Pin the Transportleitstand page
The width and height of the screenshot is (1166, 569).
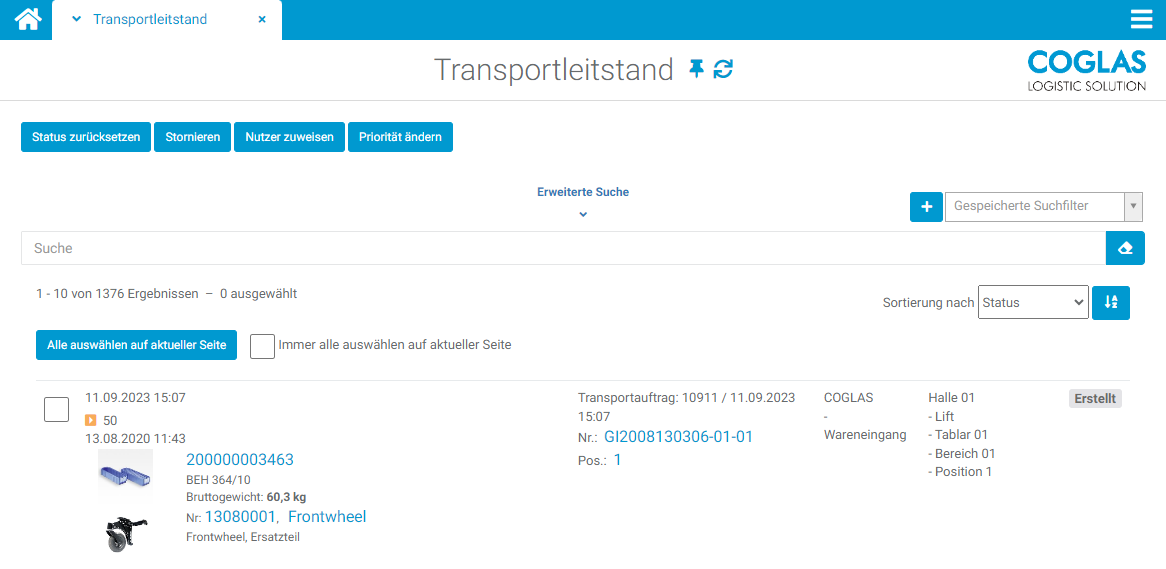click(697, 68)
